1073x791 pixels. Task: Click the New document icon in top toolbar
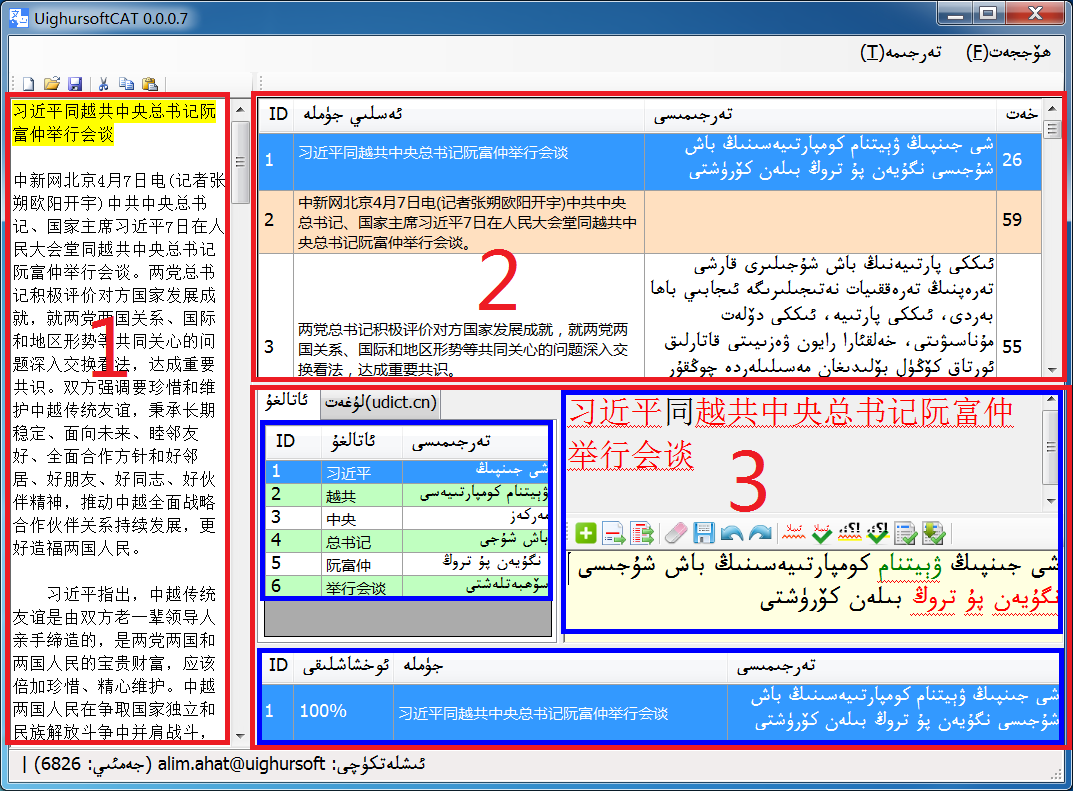[x=29, y=83]
